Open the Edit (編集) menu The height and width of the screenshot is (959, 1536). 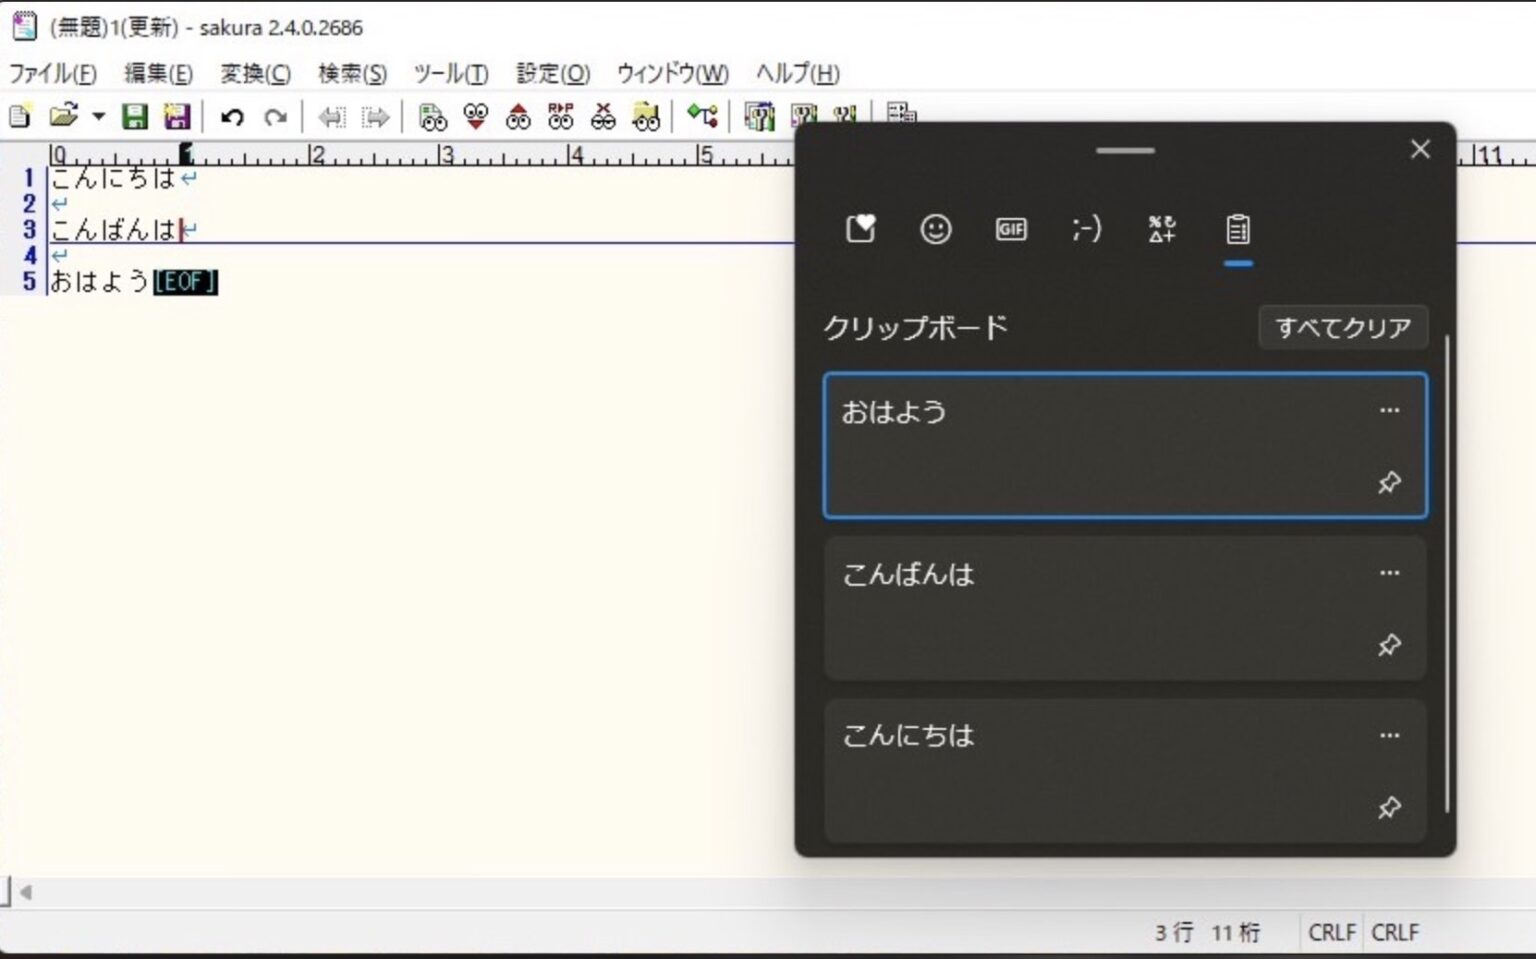point(158,73)
